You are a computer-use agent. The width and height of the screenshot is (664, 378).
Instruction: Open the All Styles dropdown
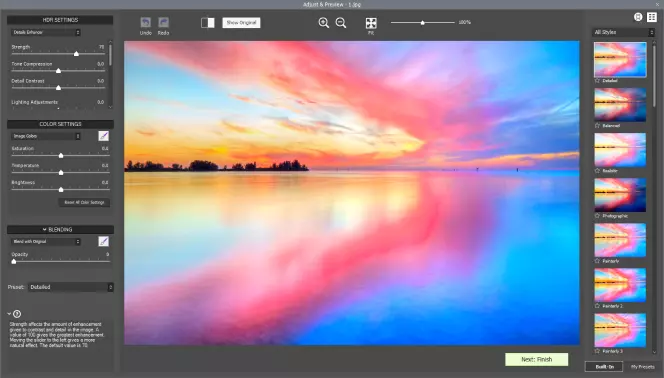tap(623, 32)
